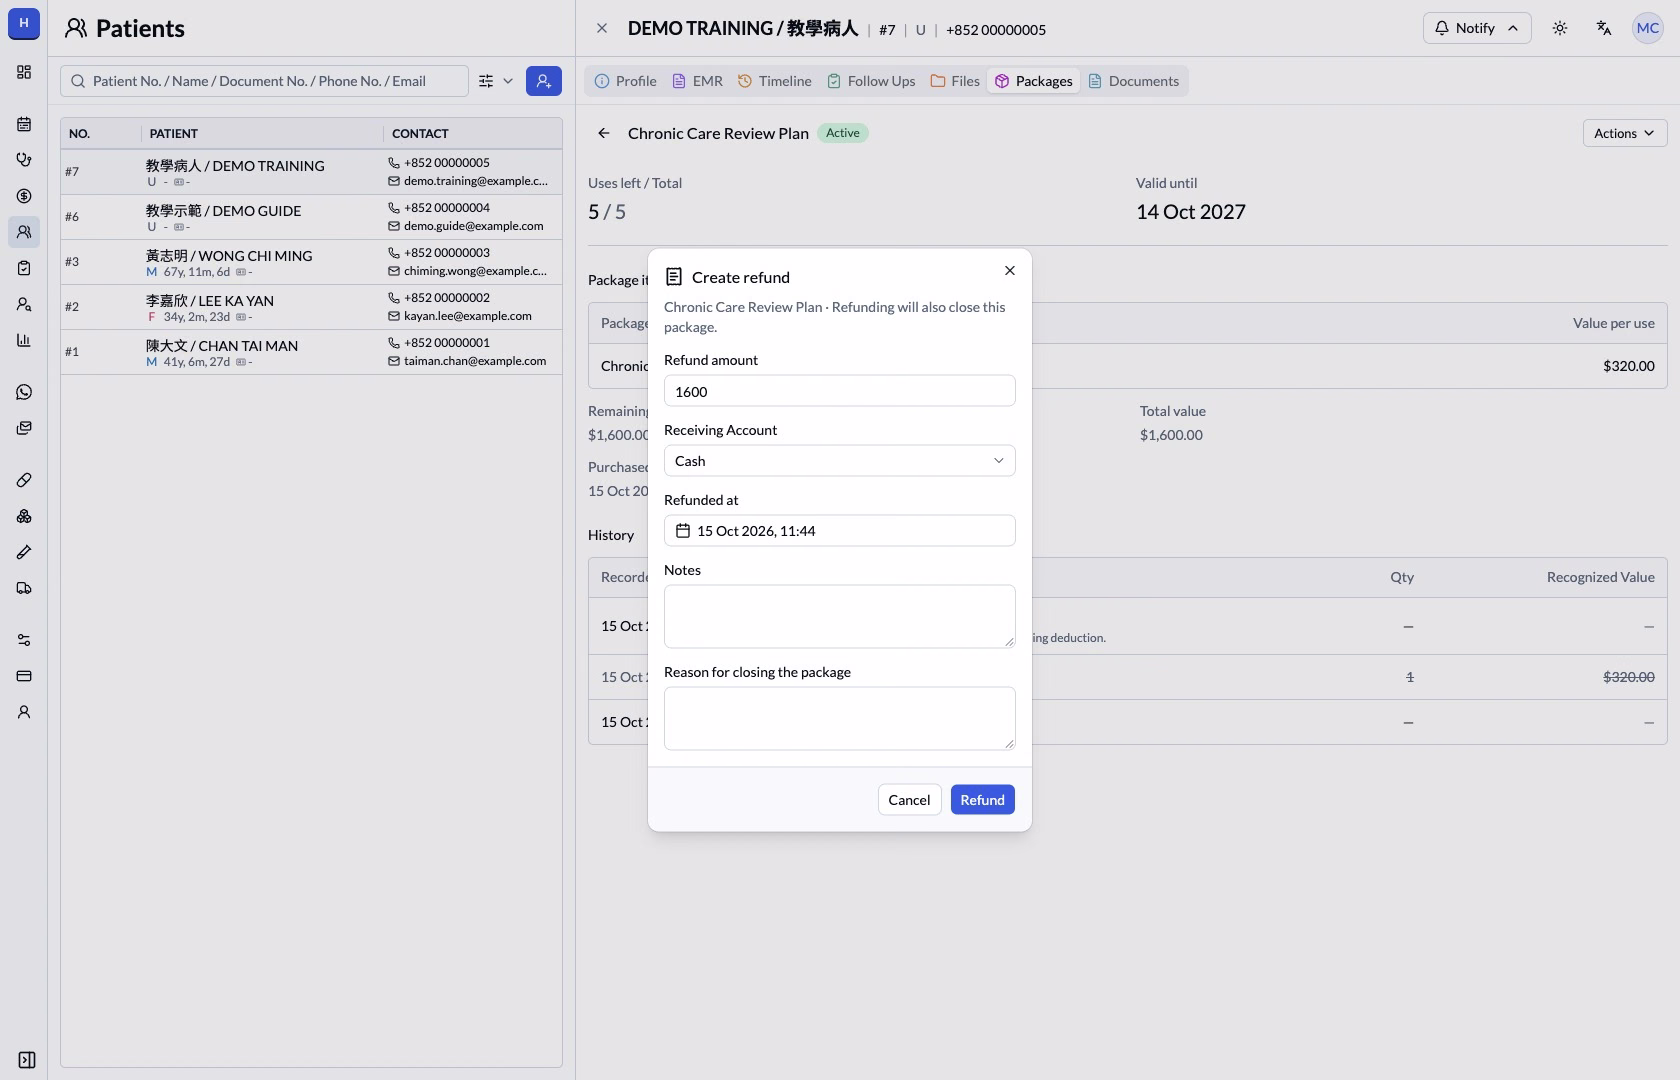This screenshot has height=1080, width=1680.
Task: Switch to the Follow Ups tab
Action: tap(871, 81)
